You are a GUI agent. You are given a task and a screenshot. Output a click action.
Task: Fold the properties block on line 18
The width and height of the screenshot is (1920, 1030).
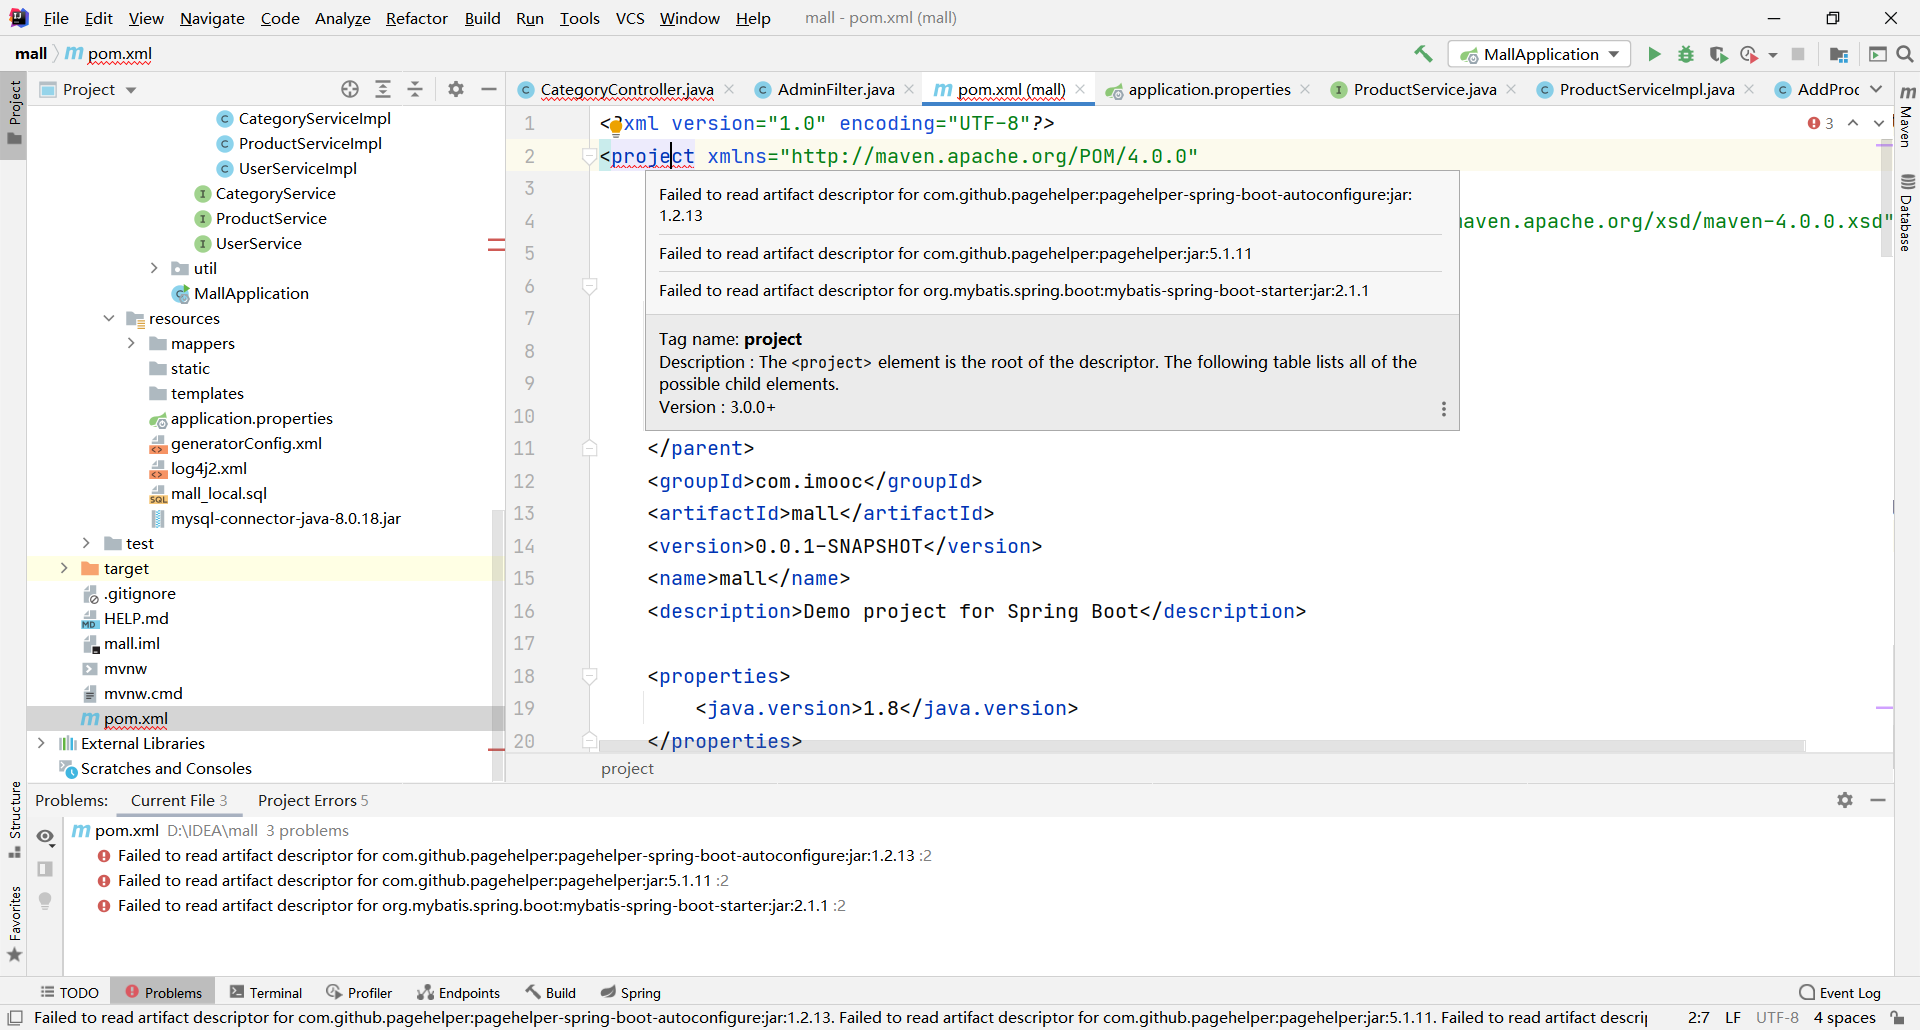tap(590, 676)
